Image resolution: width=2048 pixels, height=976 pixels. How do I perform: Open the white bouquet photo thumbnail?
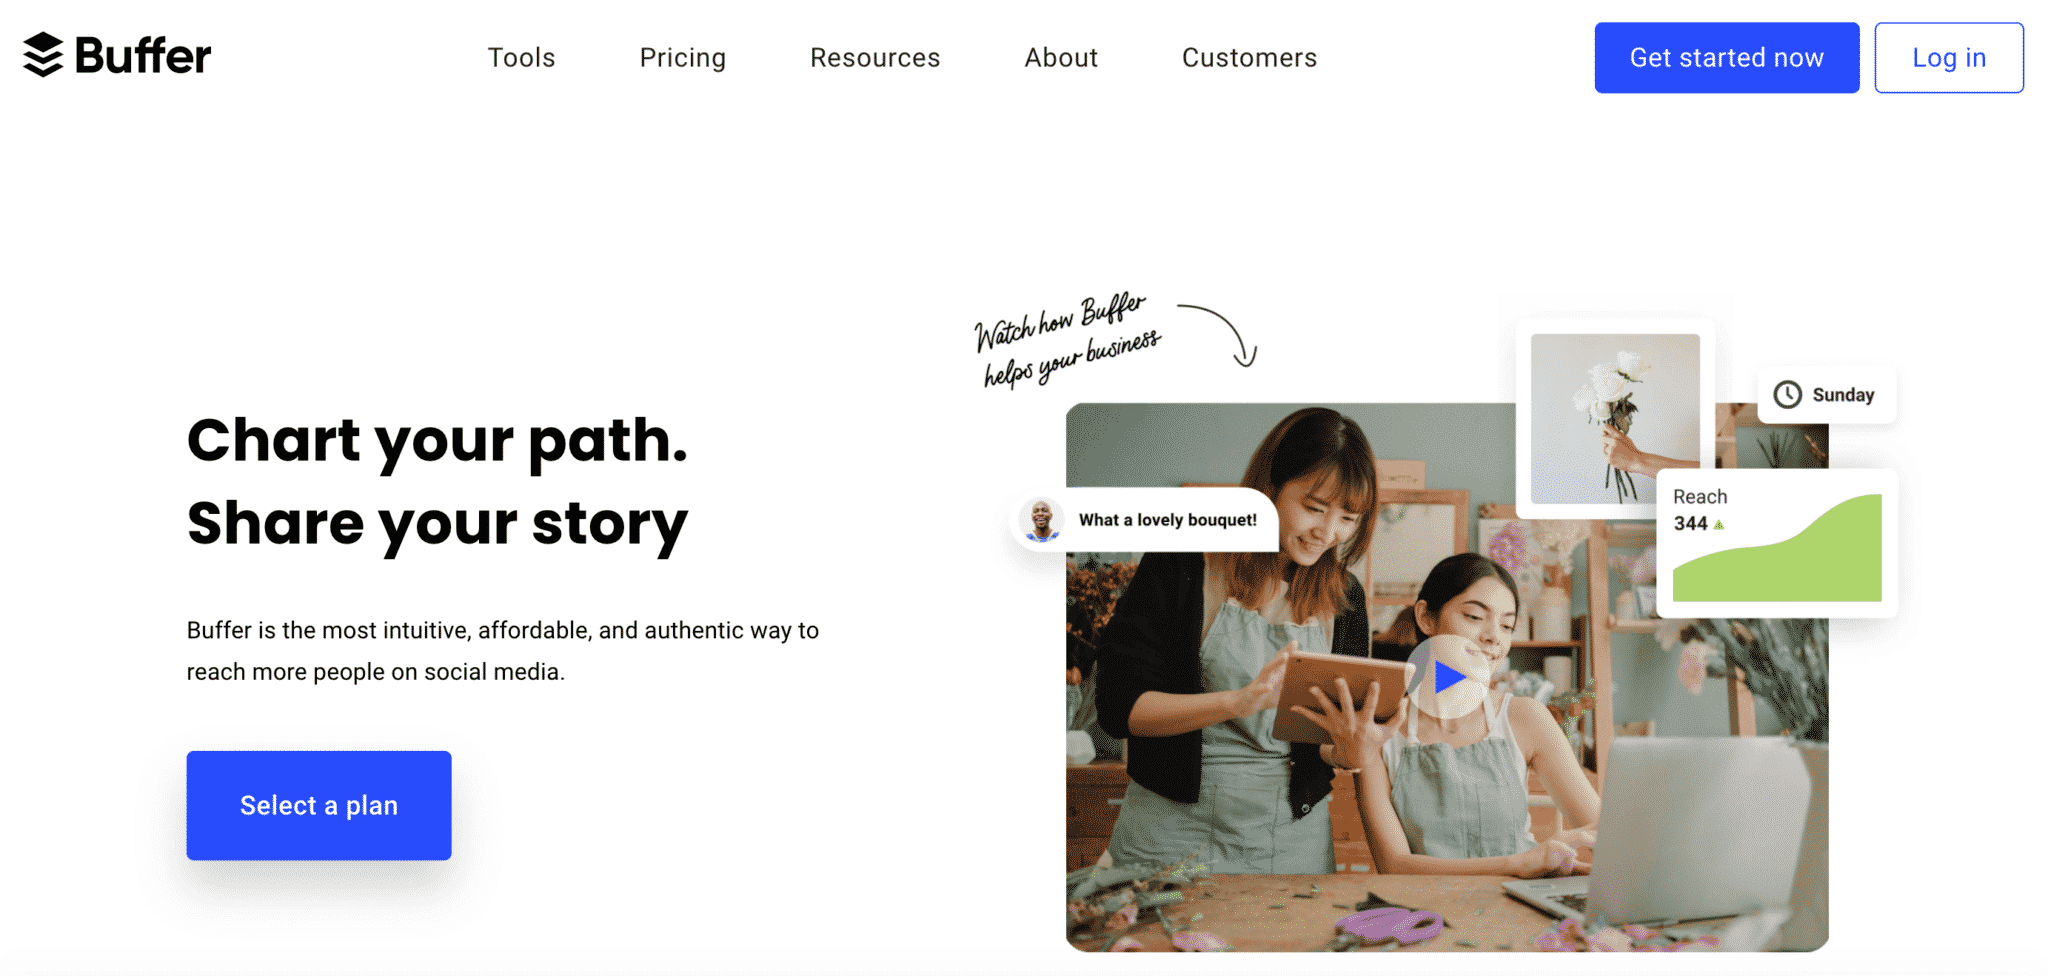point(1615,418)
